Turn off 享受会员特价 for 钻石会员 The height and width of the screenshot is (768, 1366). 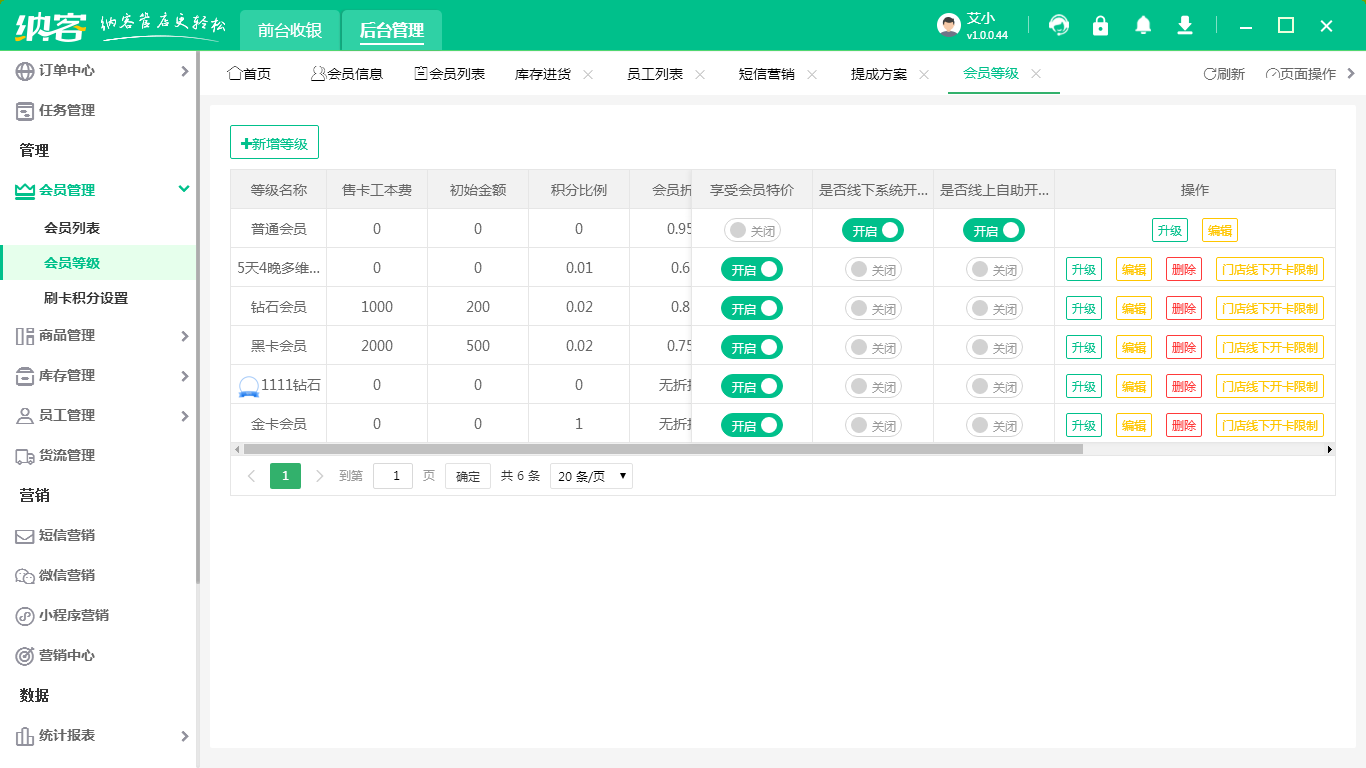[752, 308]
